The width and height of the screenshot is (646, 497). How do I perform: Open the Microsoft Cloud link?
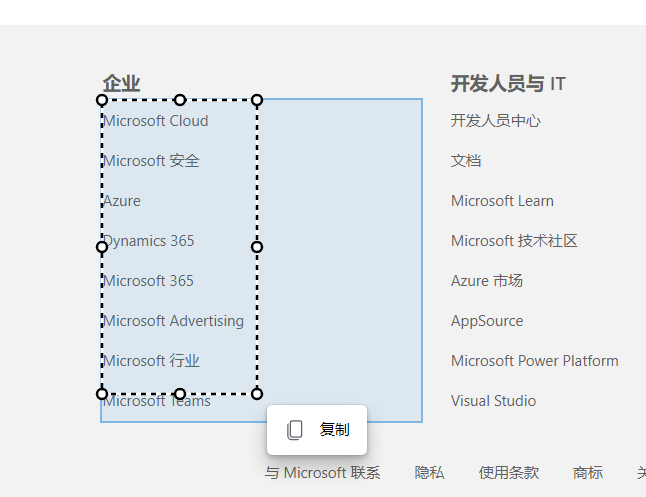[x=156, y=121]
